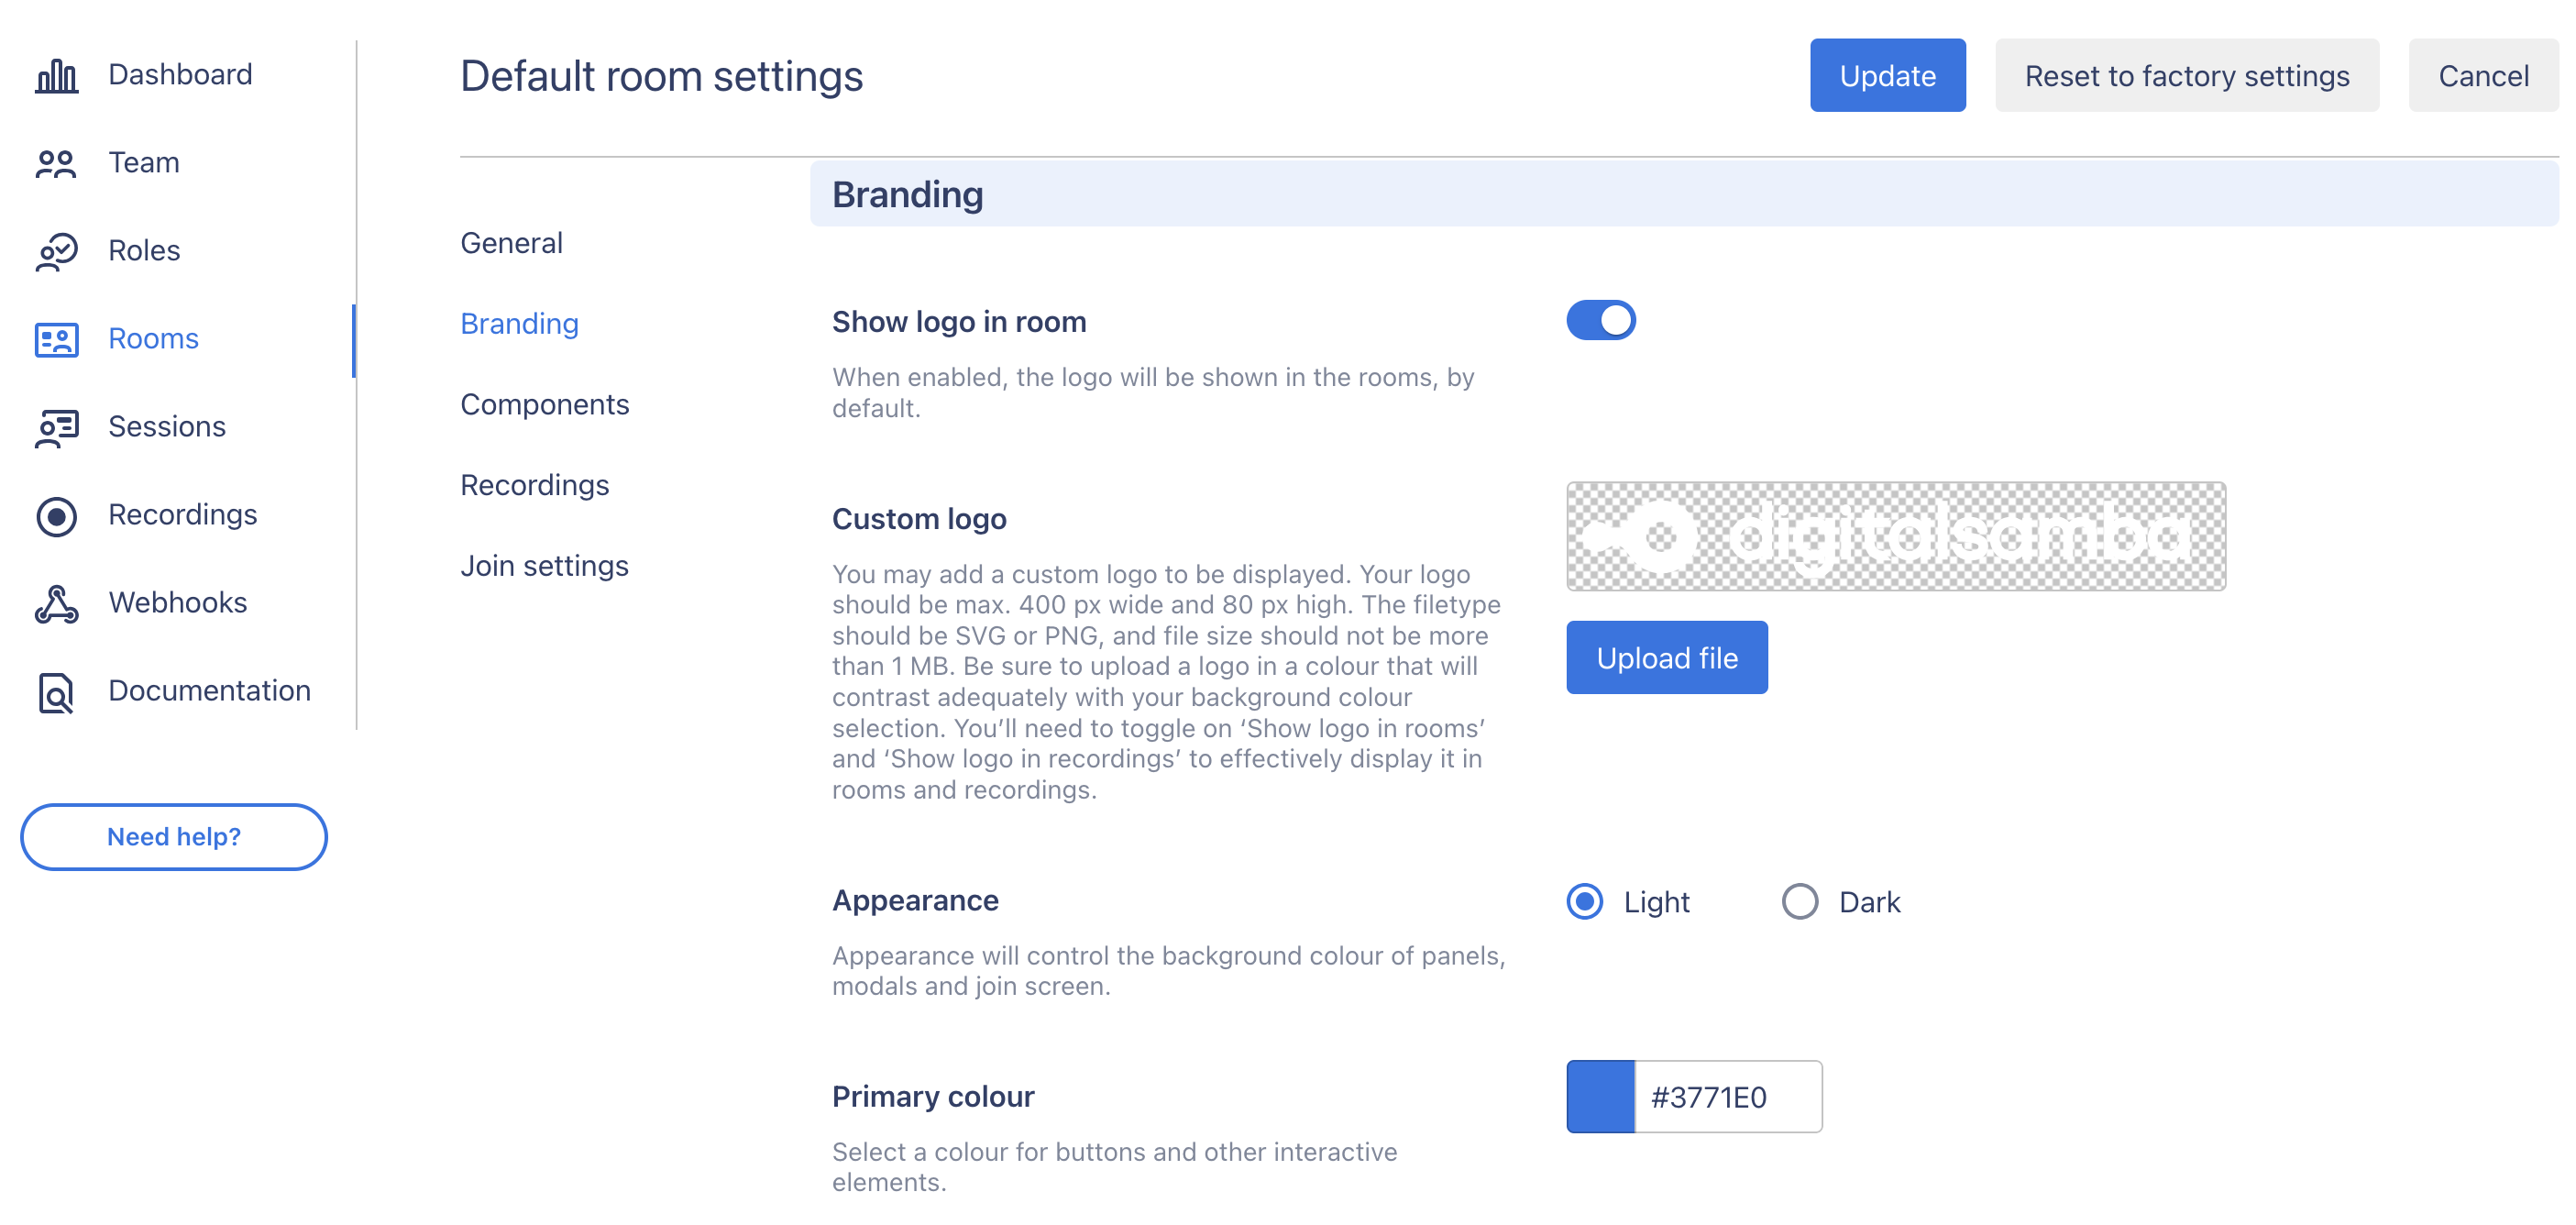
Task: Select the Light appearance radio button
Action: (x=1584, y=901)
